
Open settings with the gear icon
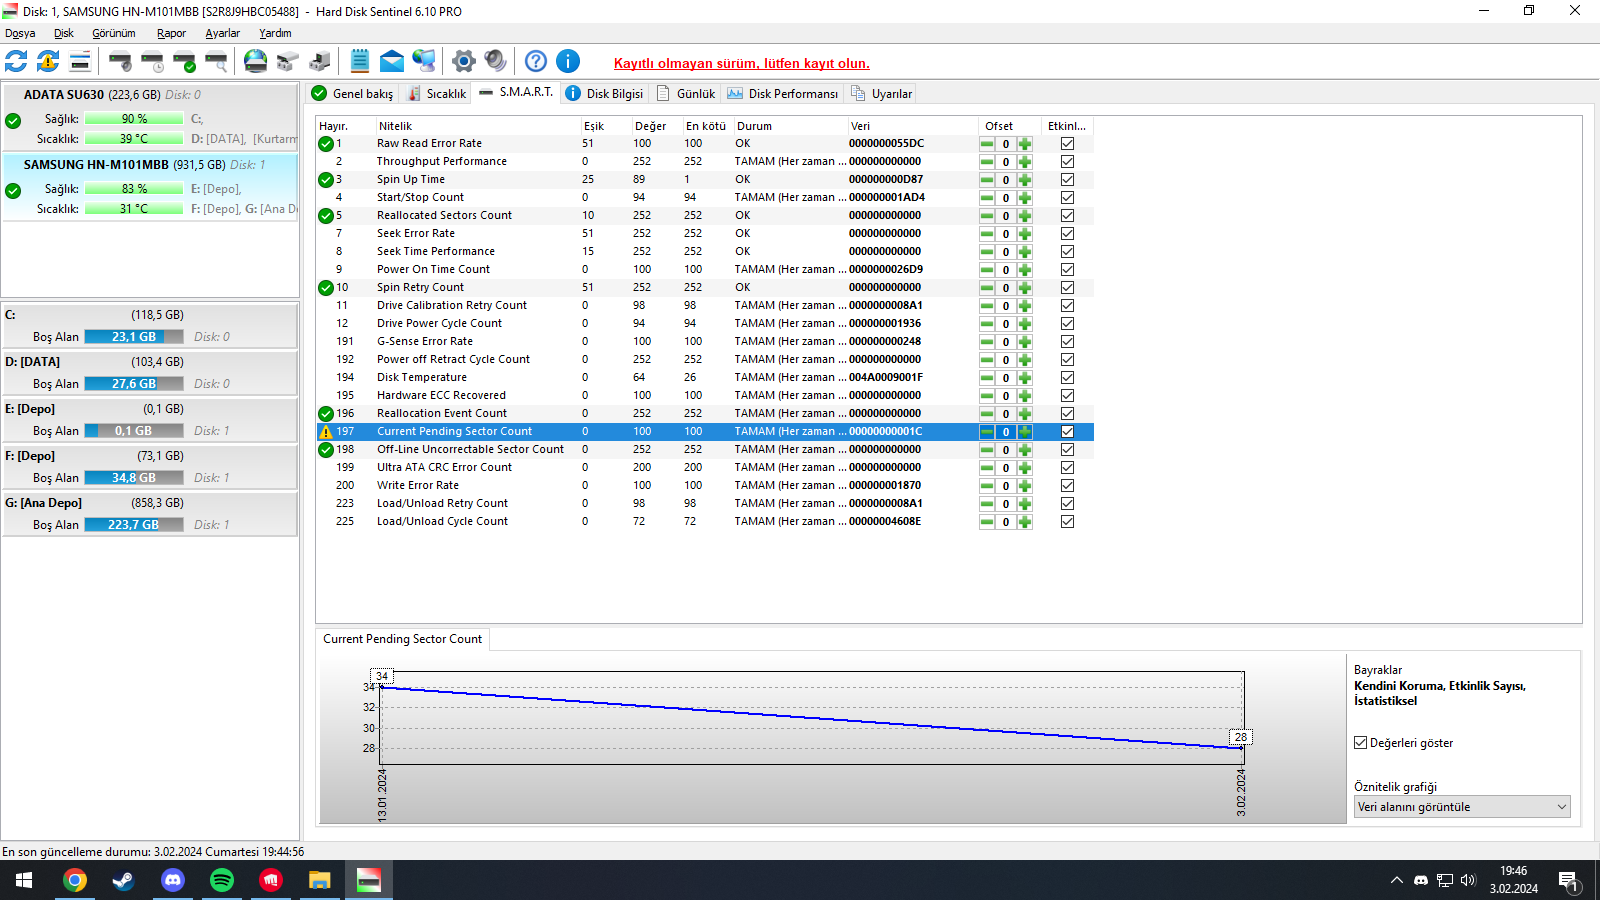click(x=464, y=62)
